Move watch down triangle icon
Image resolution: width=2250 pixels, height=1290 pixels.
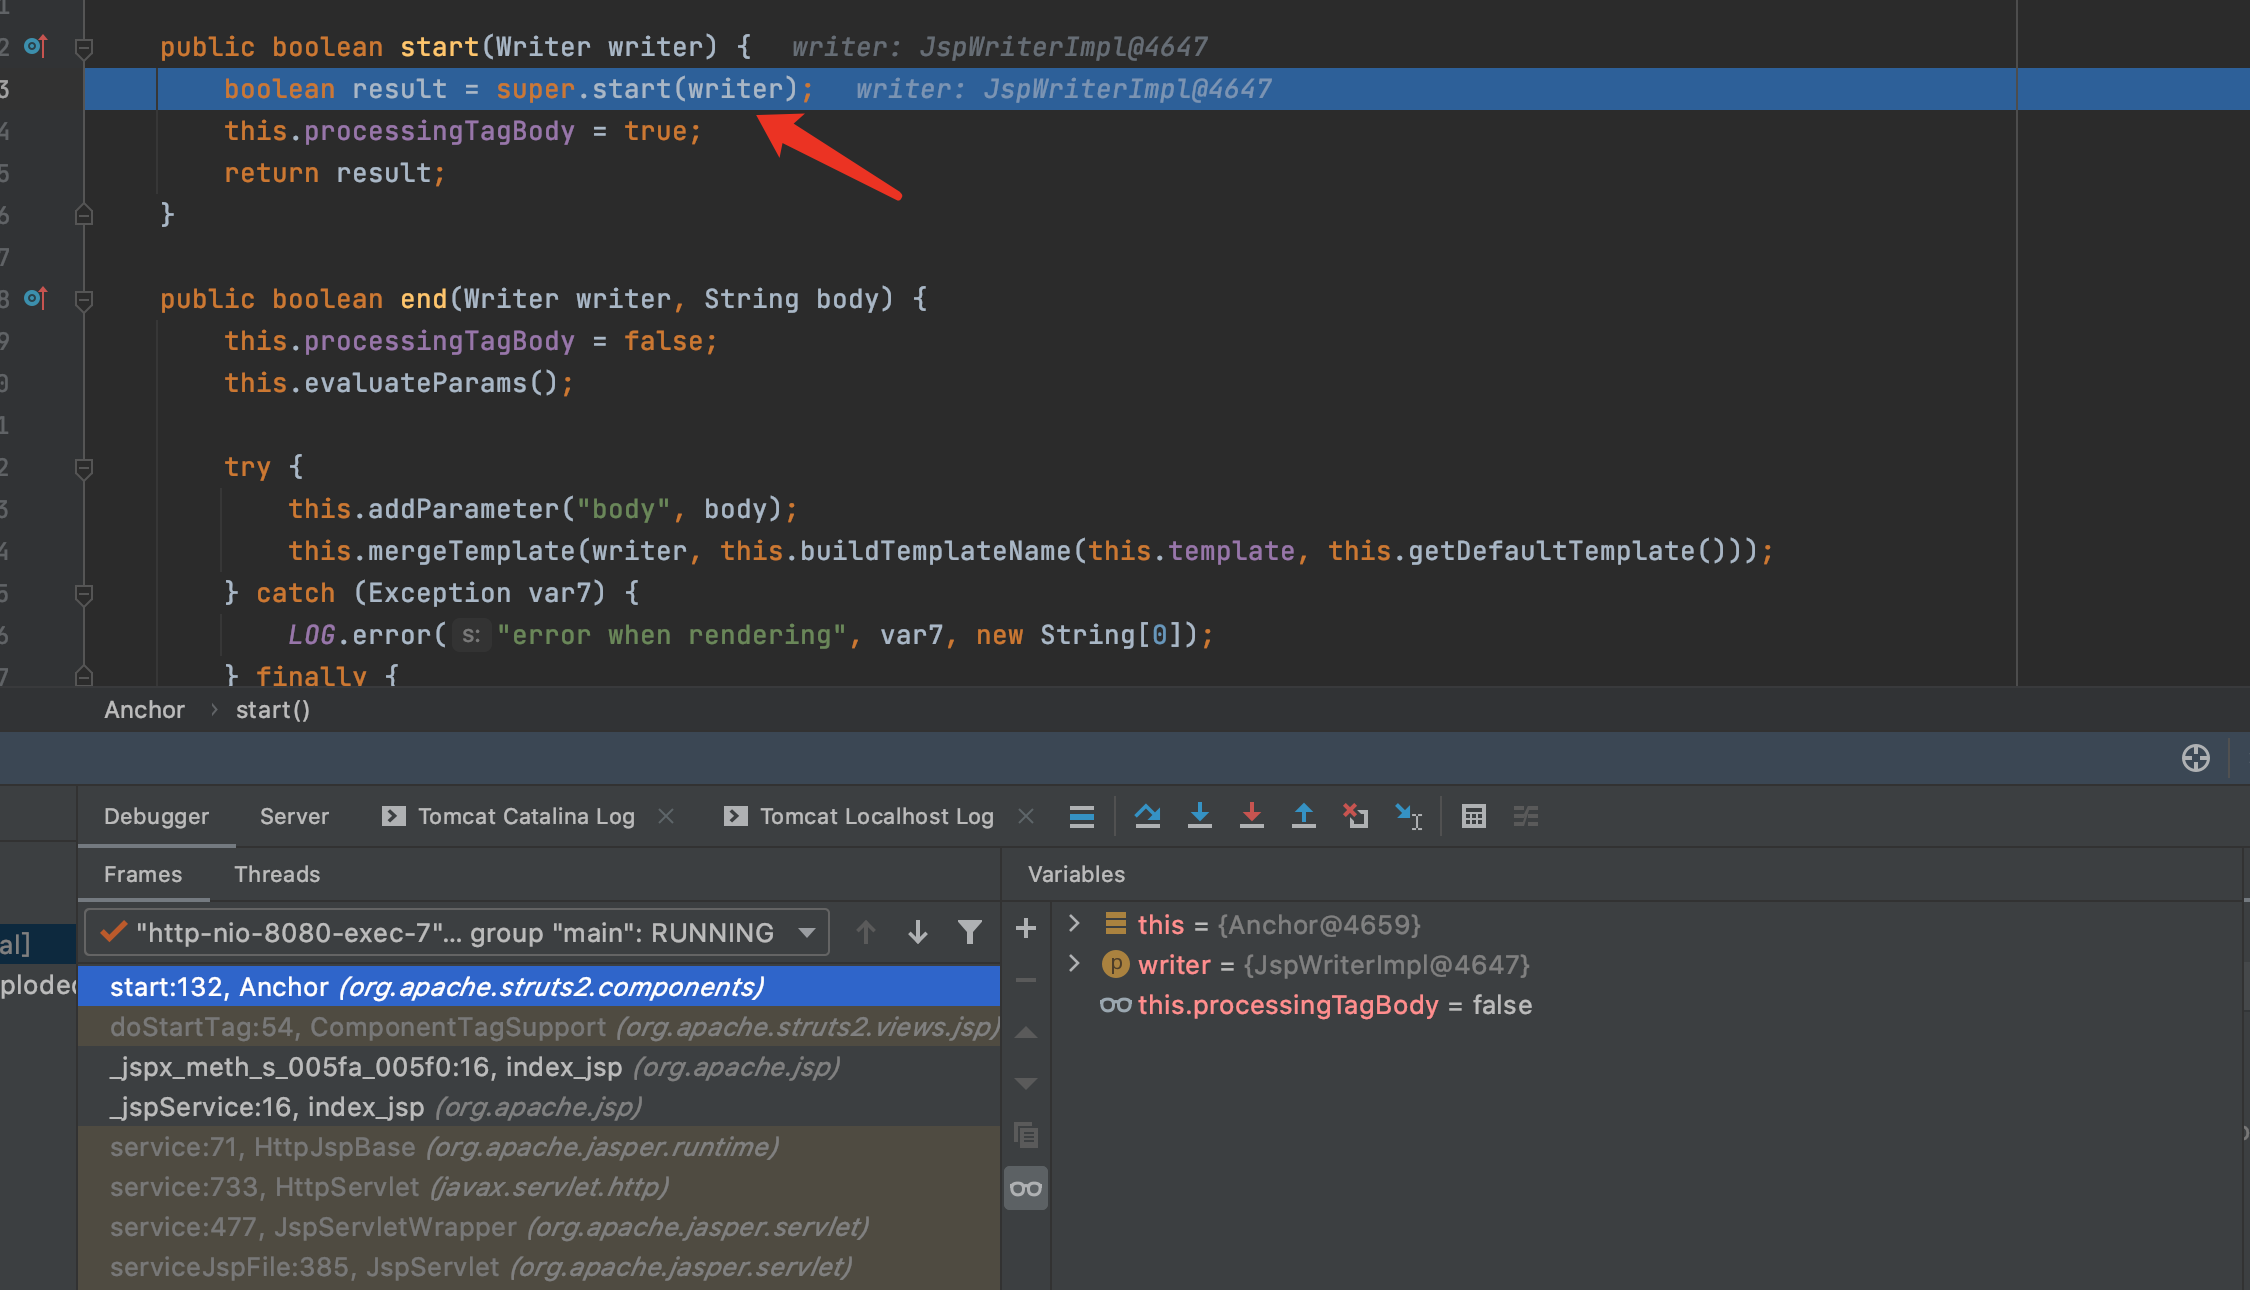(1026, 1083)
